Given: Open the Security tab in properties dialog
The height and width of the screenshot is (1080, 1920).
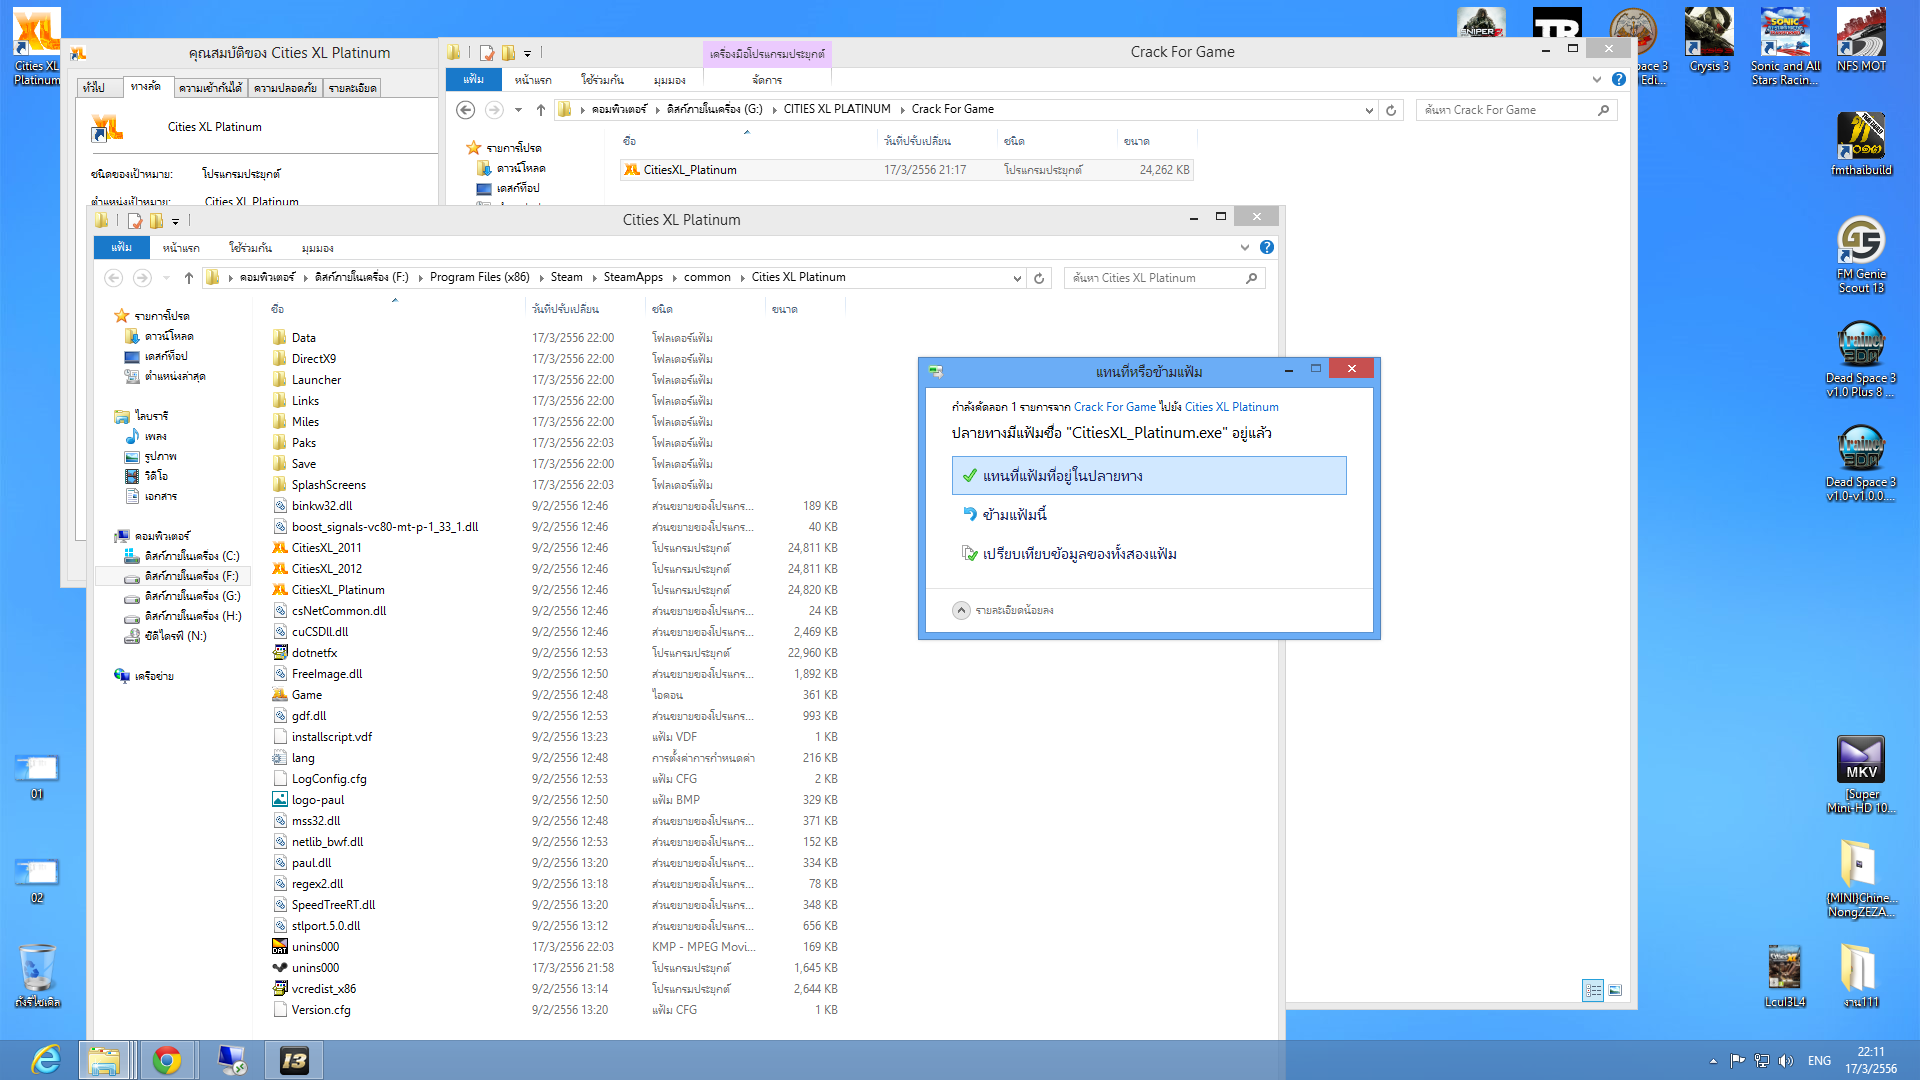Looking at the screenshot, I should click(x=285, y=88).
